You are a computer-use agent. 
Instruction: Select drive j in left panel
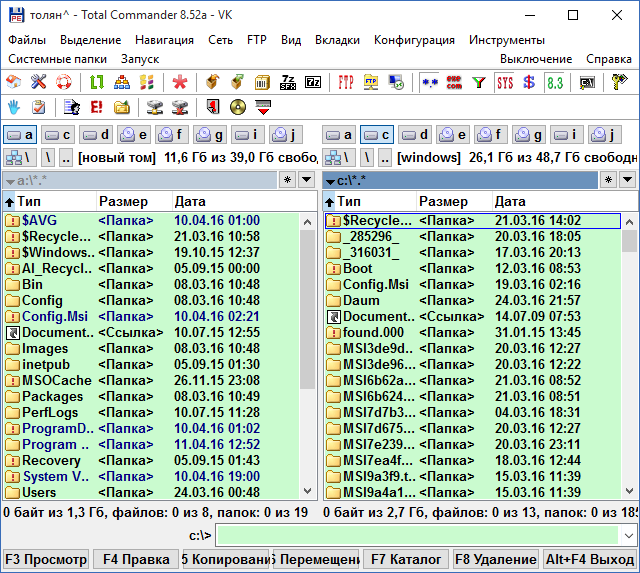coord(286,135)
